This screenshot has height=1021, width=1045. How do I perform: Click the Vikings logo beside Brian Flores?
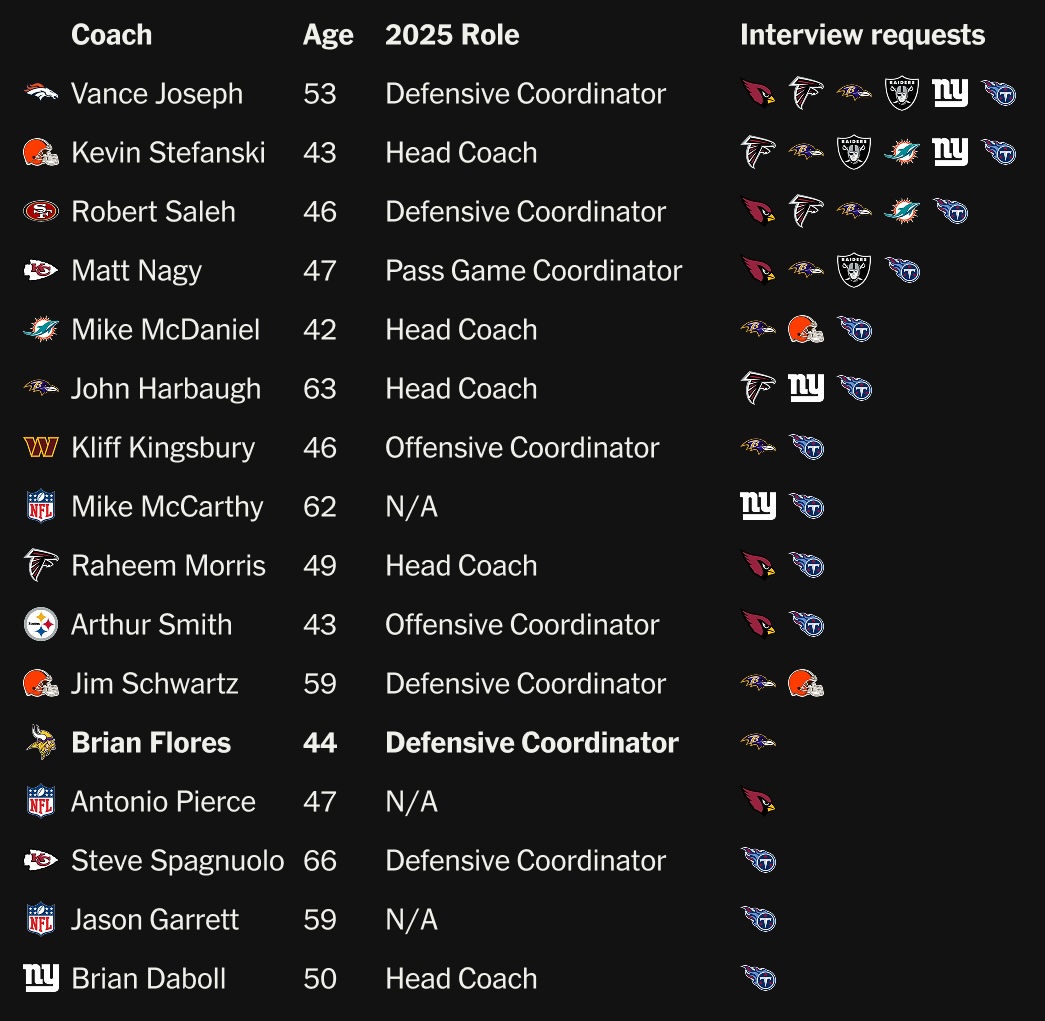pyautogui.click(x=41, y=743)
